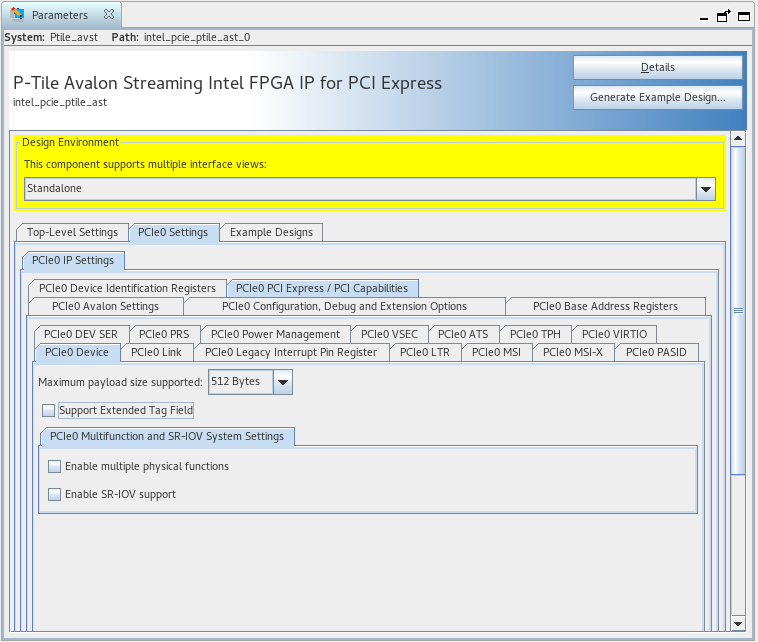The width and height of the screenshot is (758, 642).
Task: Click the Path intel_pcie_ptile_ast_0 text
Action: (x=181, y=37)
